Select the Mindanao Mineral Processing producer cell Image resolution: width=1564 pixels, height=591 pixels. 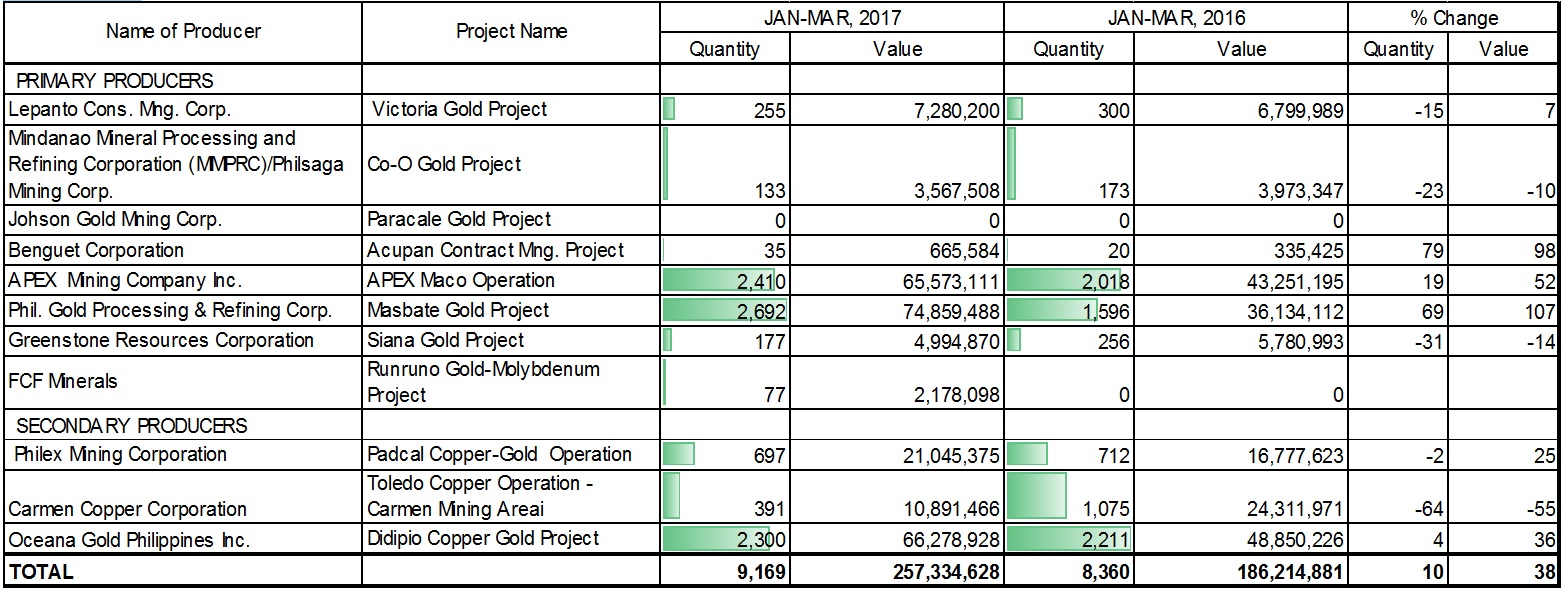point(183,164)
